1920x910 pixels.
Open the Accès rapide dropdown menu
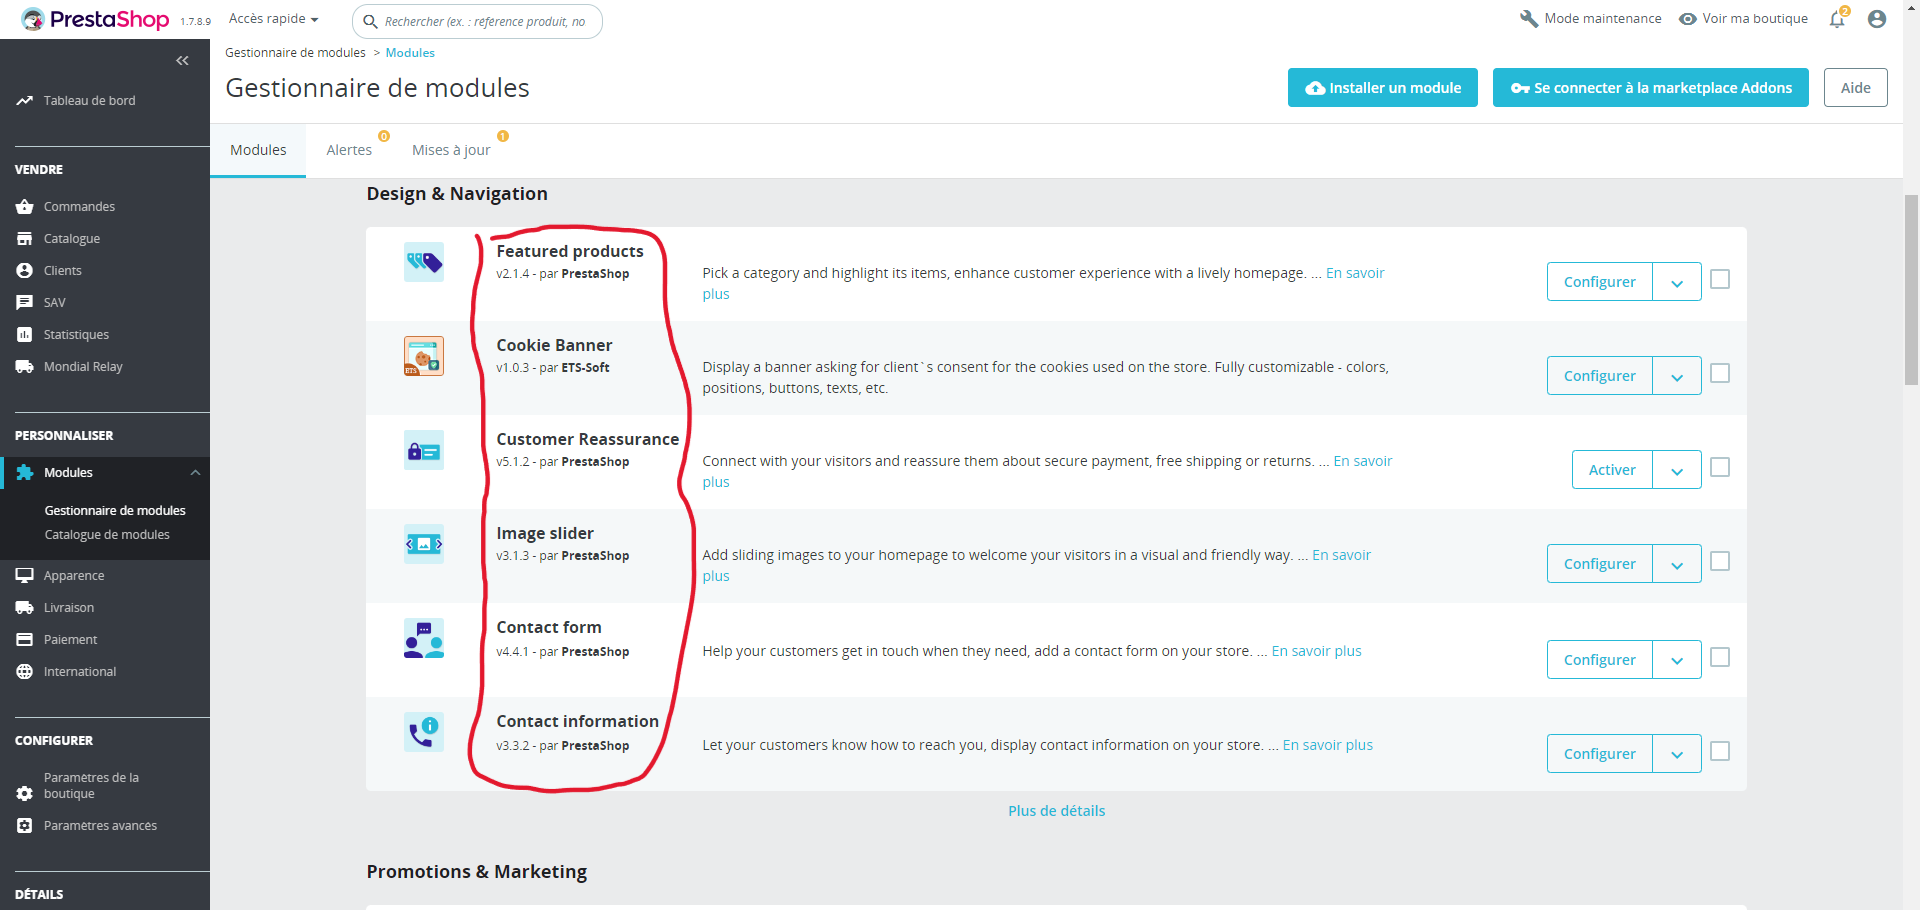(x=273, y=19)
